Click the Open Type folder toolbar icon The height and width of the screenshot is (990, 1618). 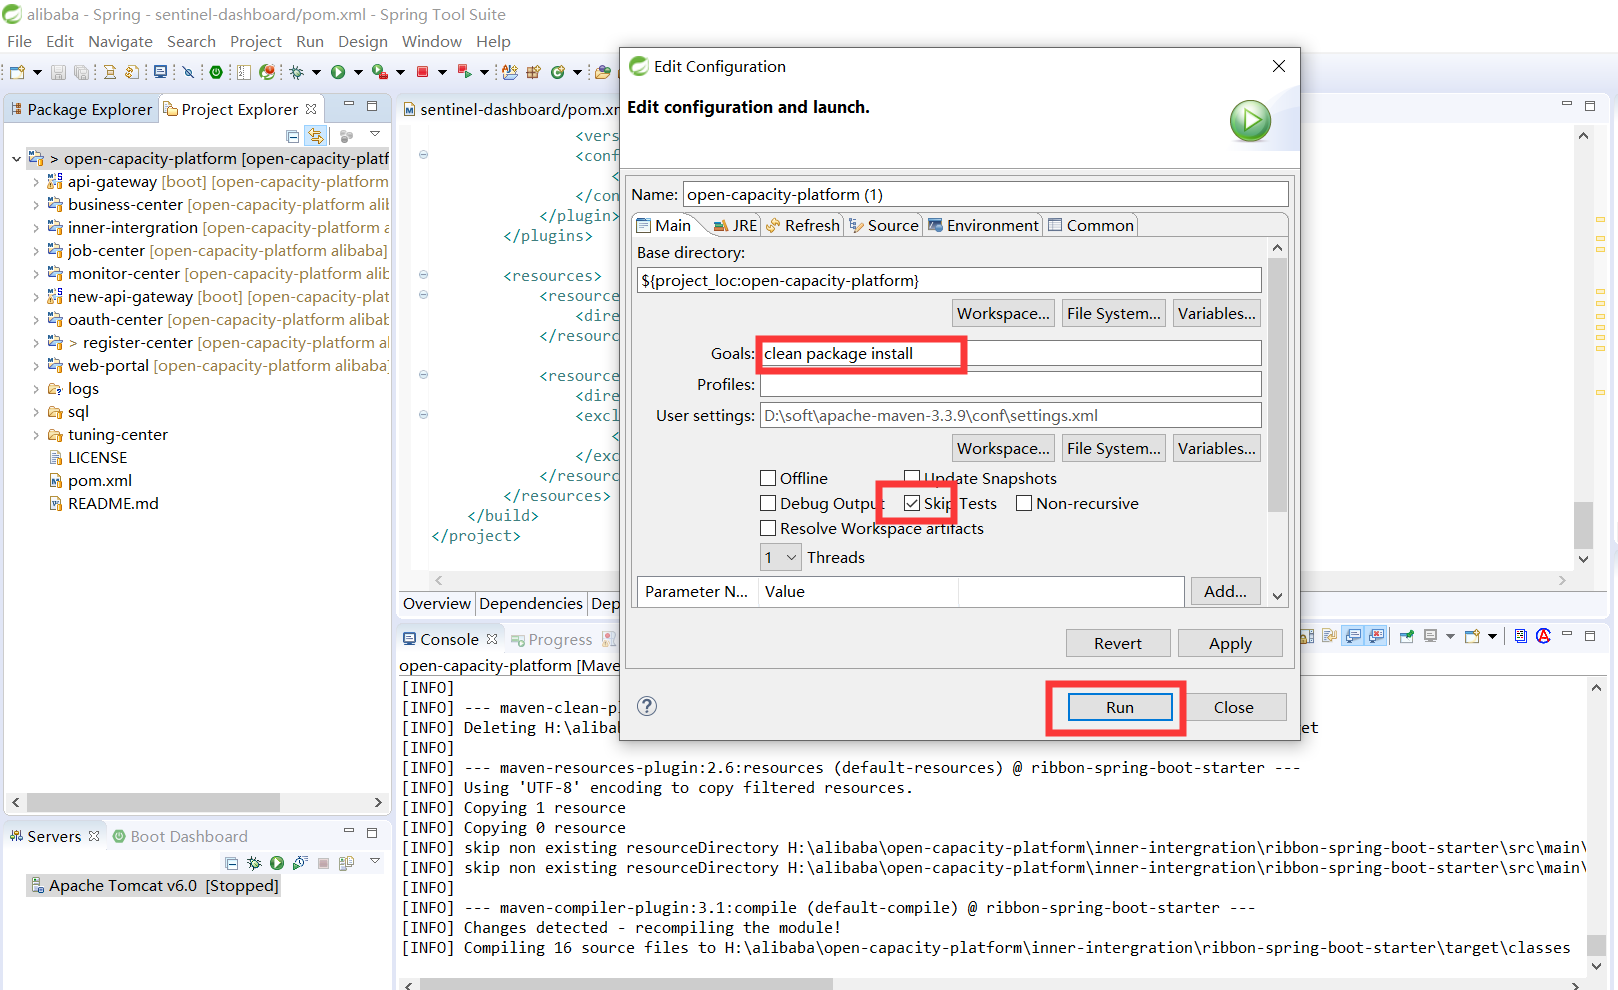pos(602,72)
